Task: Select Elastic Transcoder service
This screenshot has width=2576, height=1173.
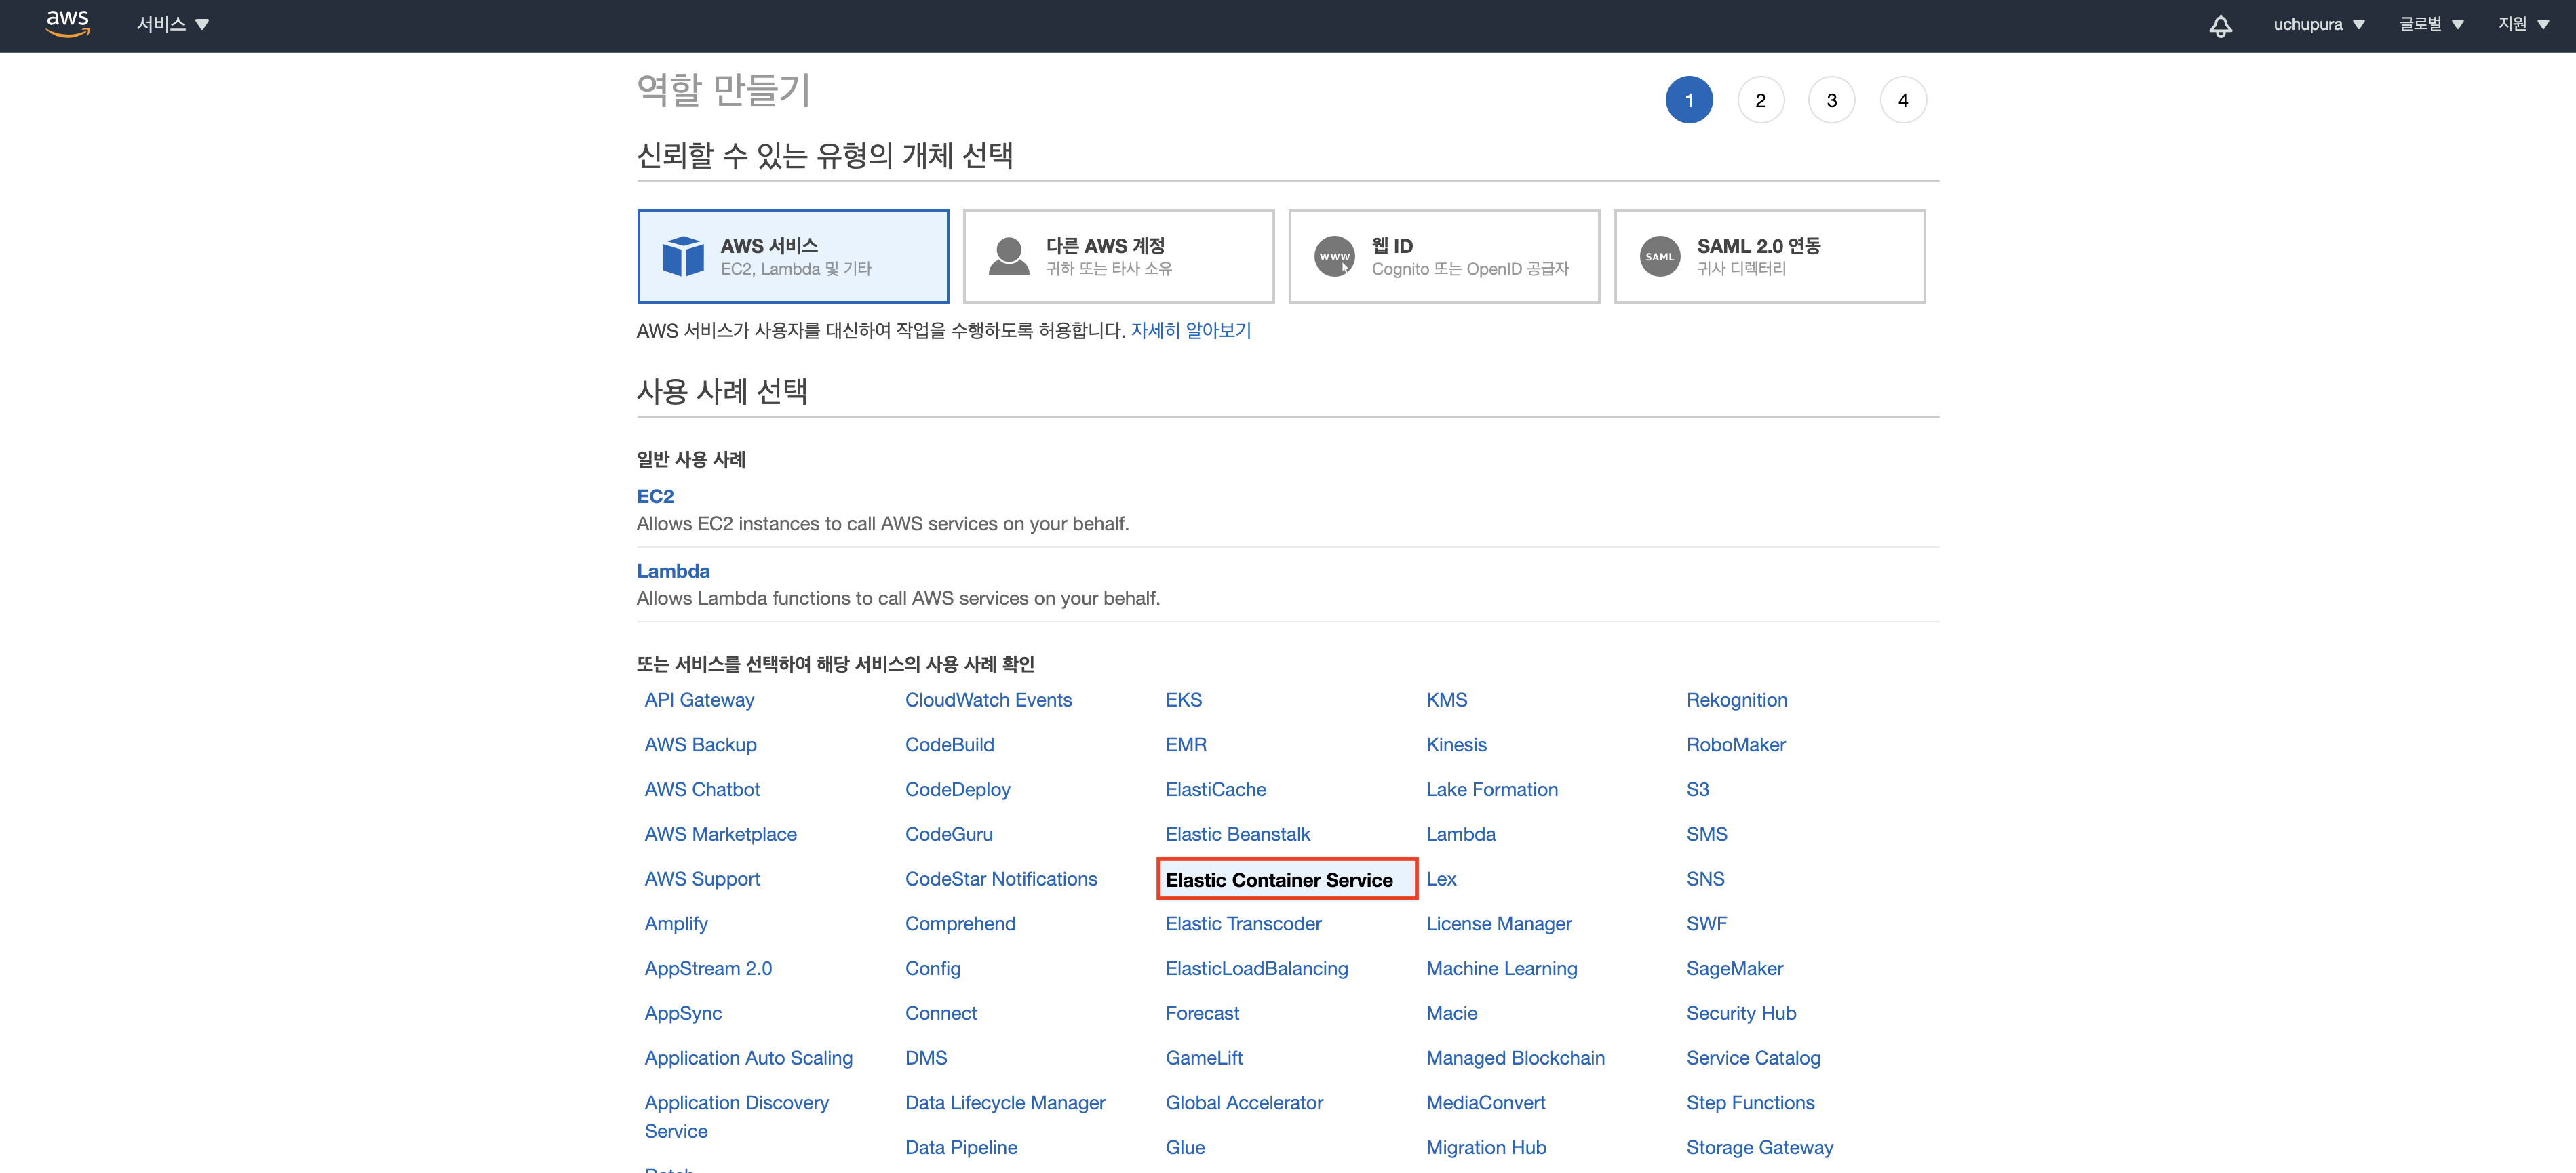Action: [x=1243, y=924]
